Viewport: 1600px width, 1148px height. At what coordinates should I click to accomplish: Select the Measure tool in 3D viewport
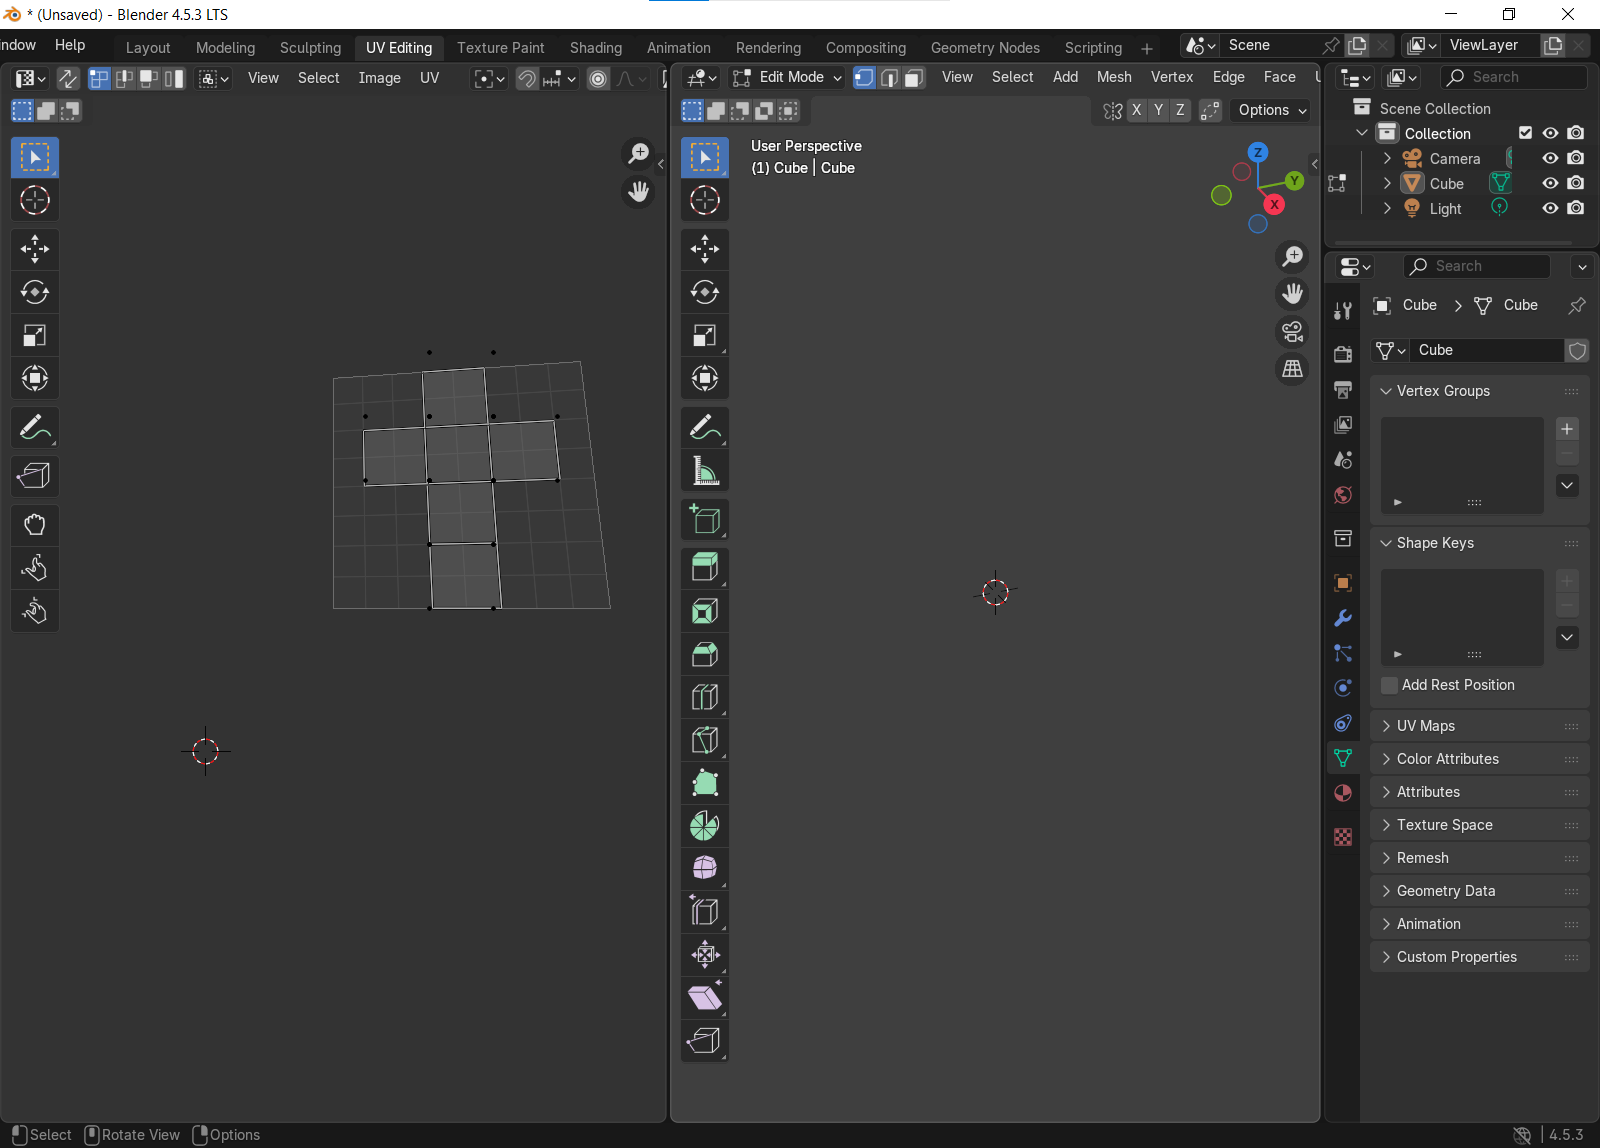tap(705, 470)
